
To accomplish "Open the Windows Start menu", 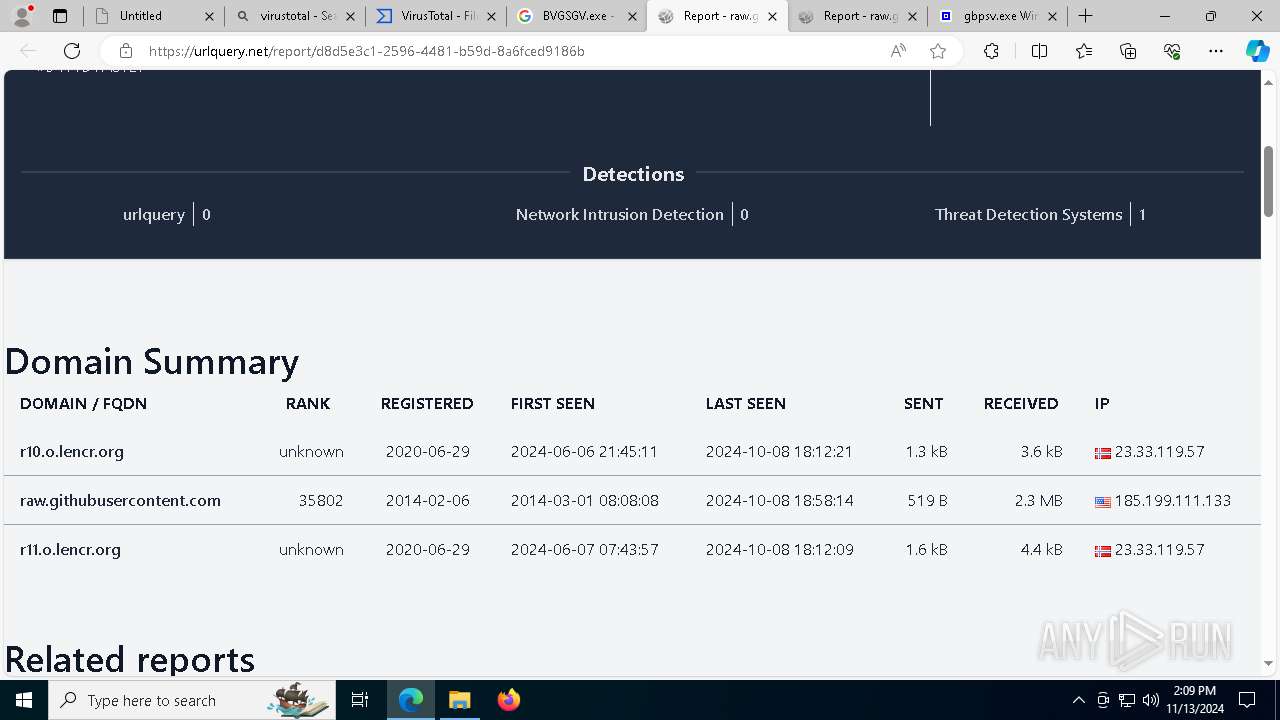I will coord(24,700).
